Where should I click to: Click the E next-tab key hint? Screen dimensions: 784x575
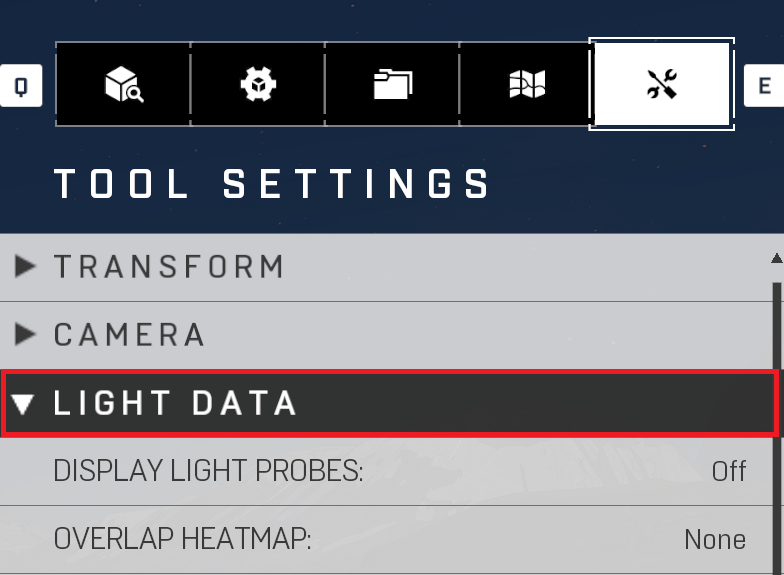pyautogui.click(x=764, y=86)
